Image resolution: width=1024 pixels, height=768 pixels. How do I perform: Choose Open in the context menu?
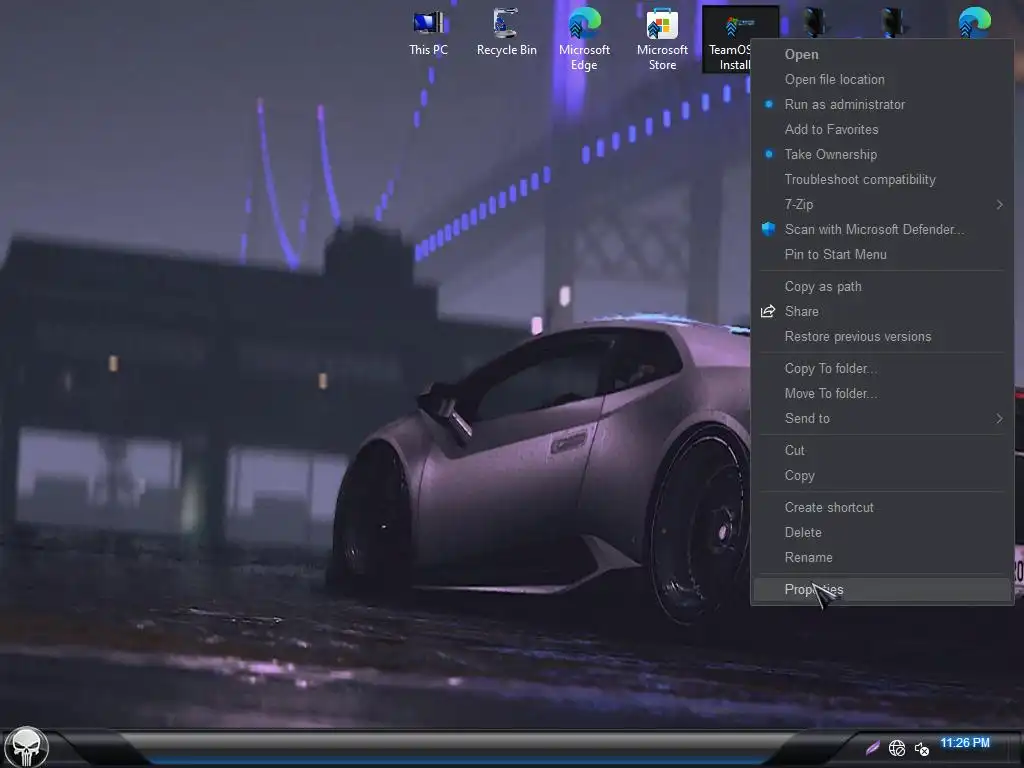click(882, 54)
